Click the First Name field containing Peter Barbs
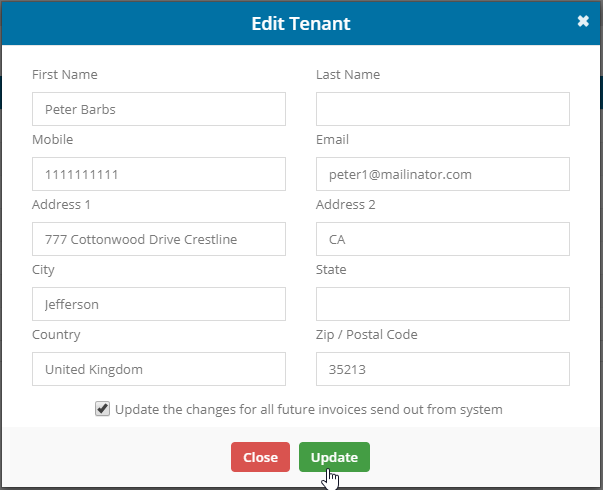 click(159, 109)
